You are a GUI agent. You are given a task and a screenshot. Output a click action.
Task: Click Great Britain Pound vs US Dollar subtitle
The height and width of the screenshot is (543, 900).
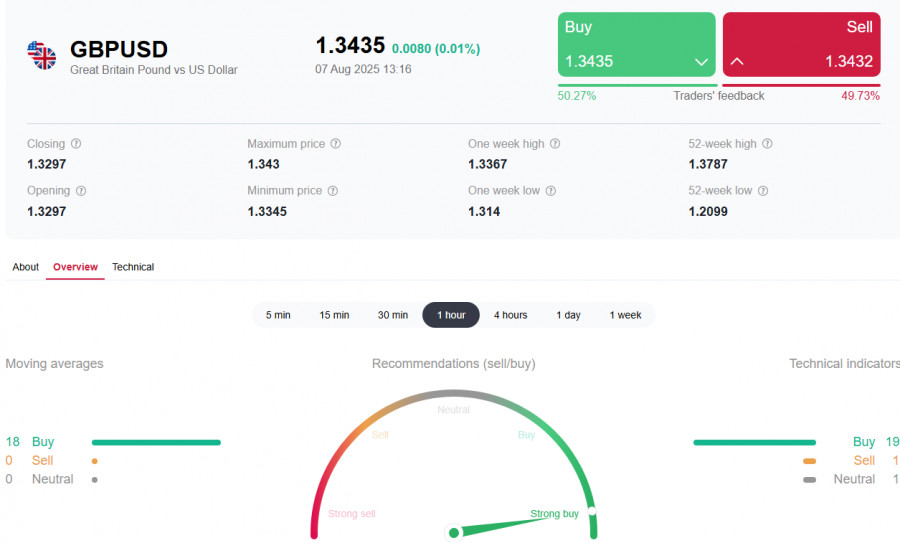pyautogui.click(x=154, y=70)
